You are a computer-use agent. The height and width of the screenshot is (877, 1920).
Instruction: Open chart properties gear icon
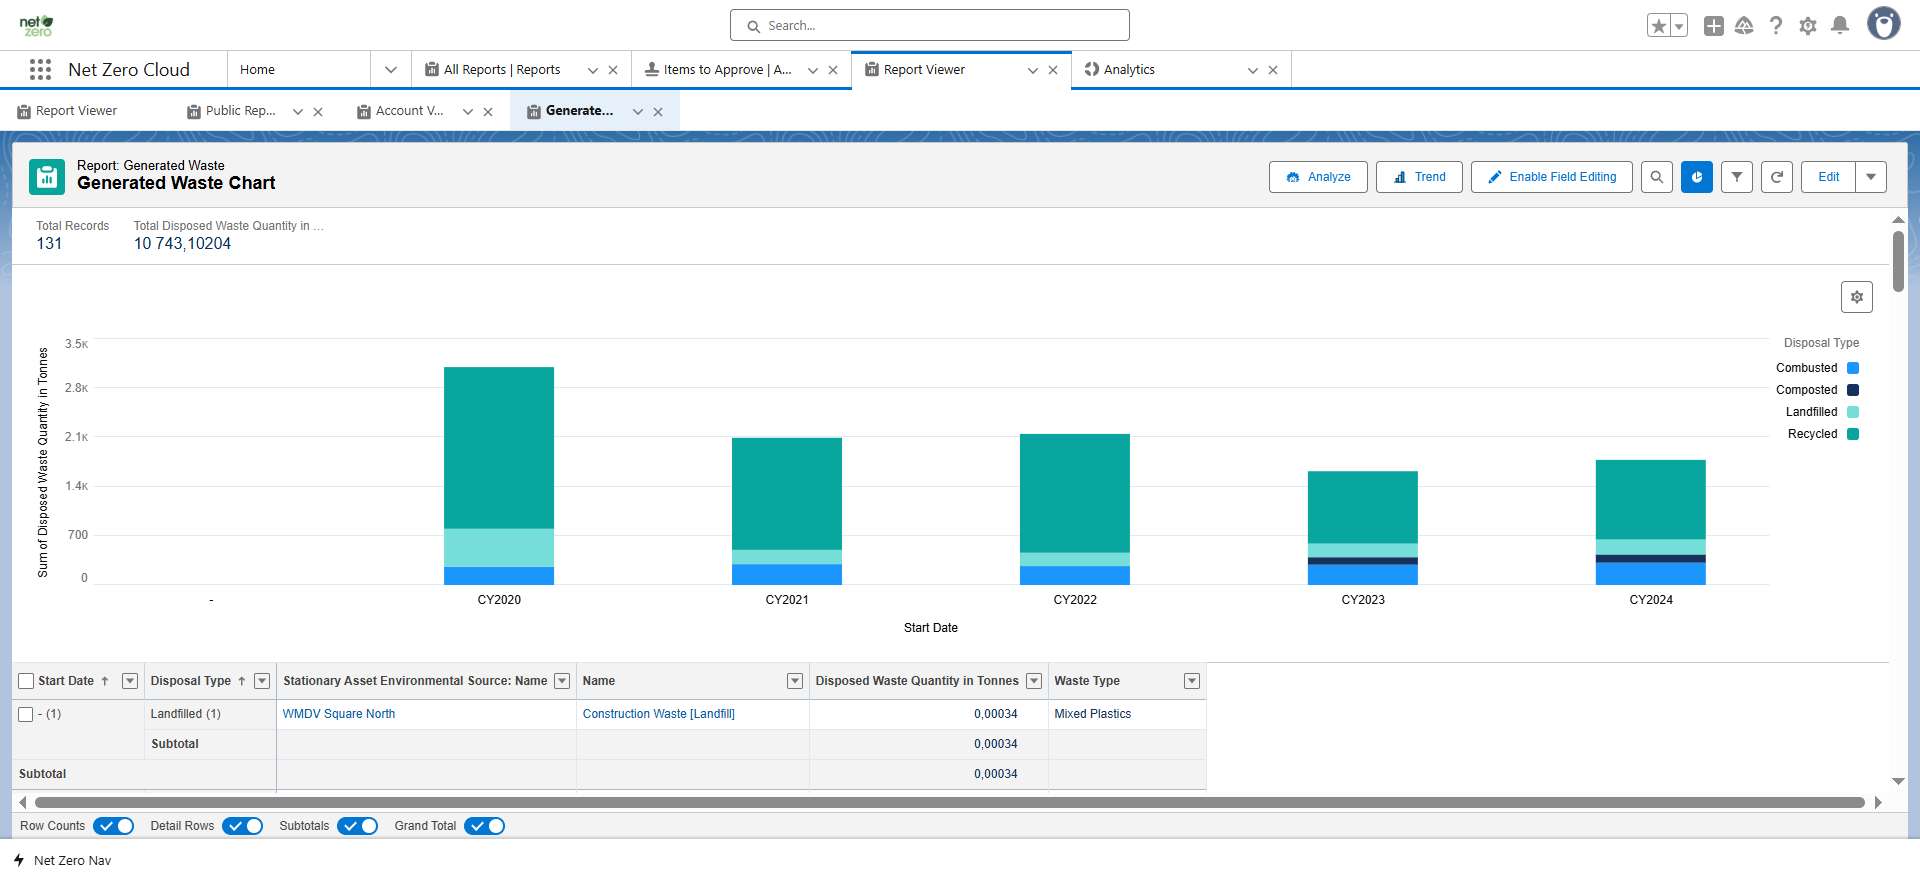click(1857, 297)
